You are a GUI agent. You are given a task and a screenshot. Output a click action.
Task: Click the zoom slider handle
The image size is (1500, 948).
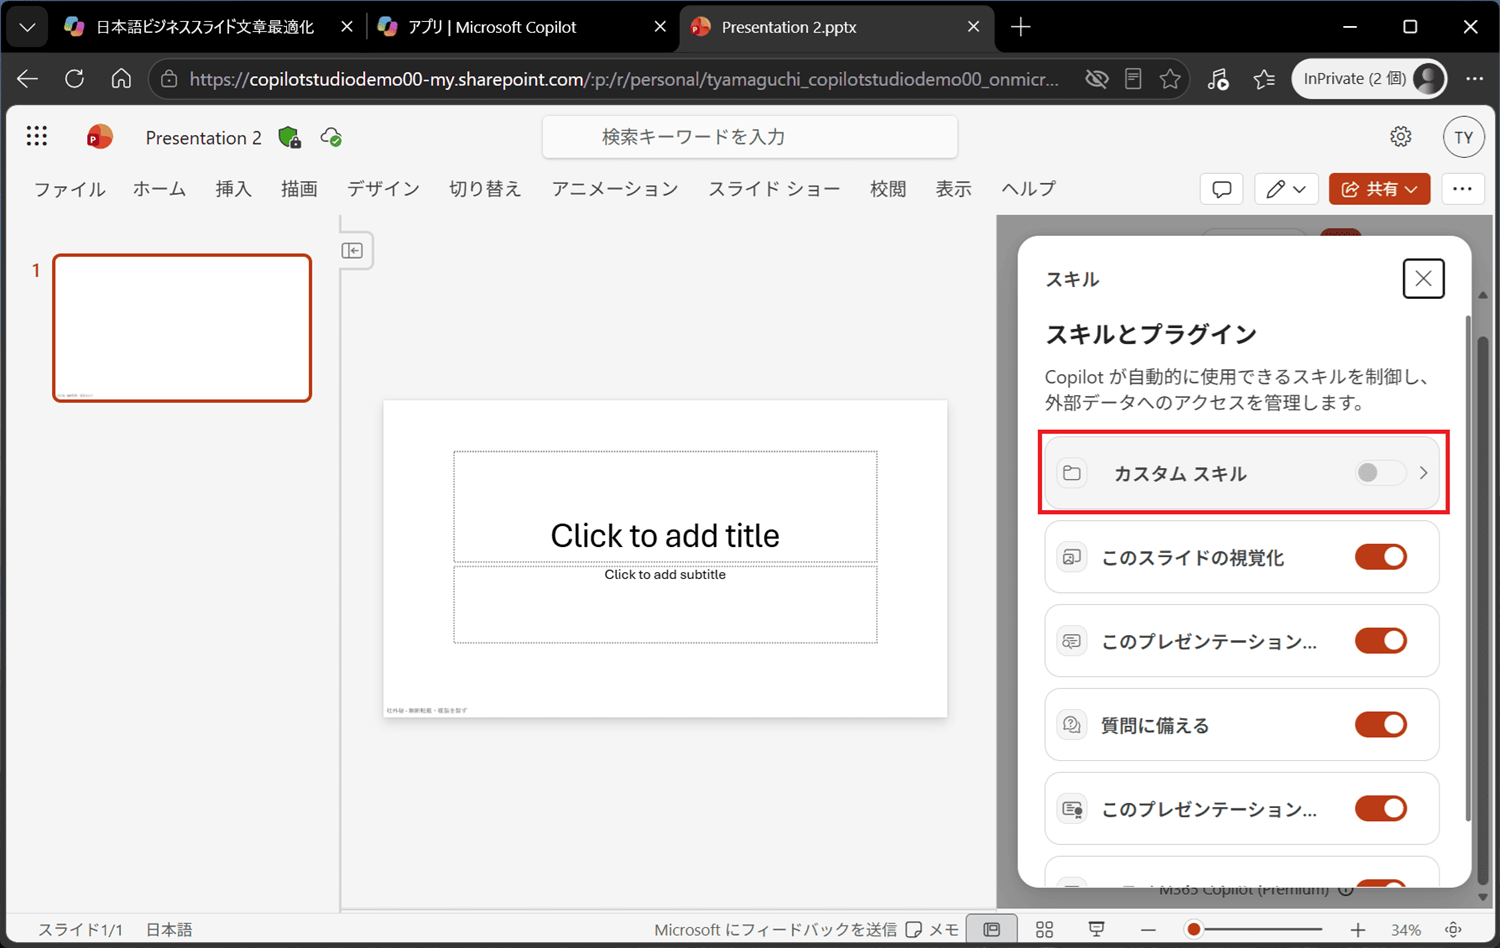click(x=1193, y=930)
